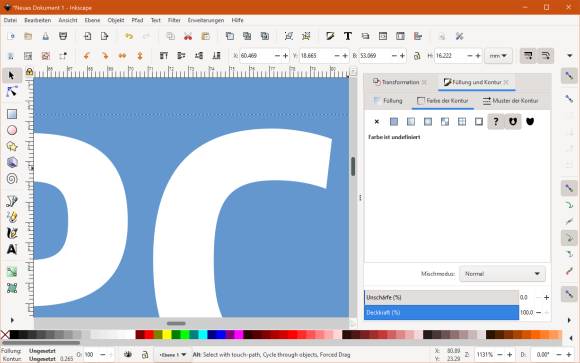Viewport: 580px width, 363px height.
Task: Select radial gradient stroke paint
Action: click(428, 121)
